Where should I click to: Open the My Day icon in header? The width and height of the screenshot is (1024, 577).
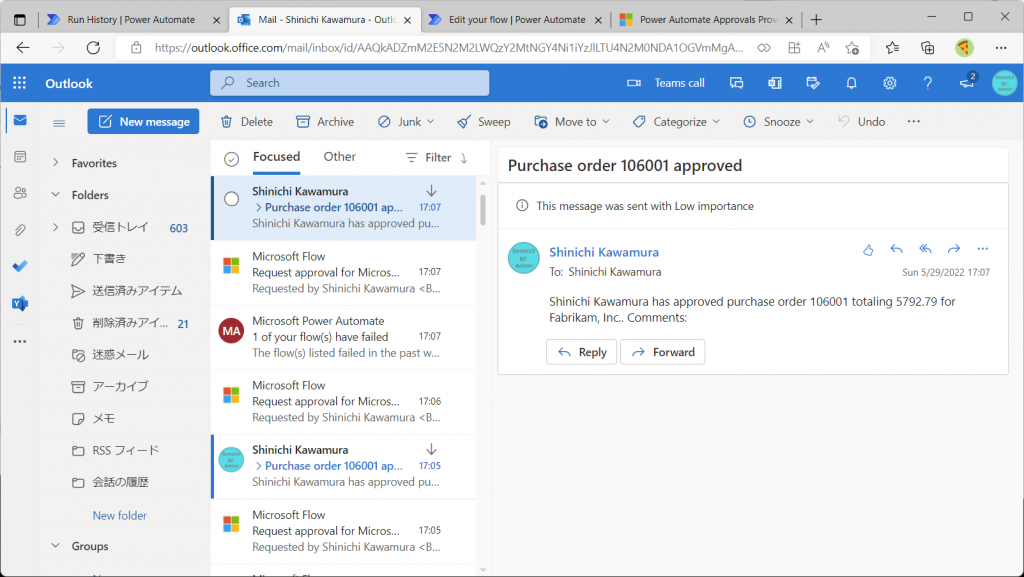point(813,83)
